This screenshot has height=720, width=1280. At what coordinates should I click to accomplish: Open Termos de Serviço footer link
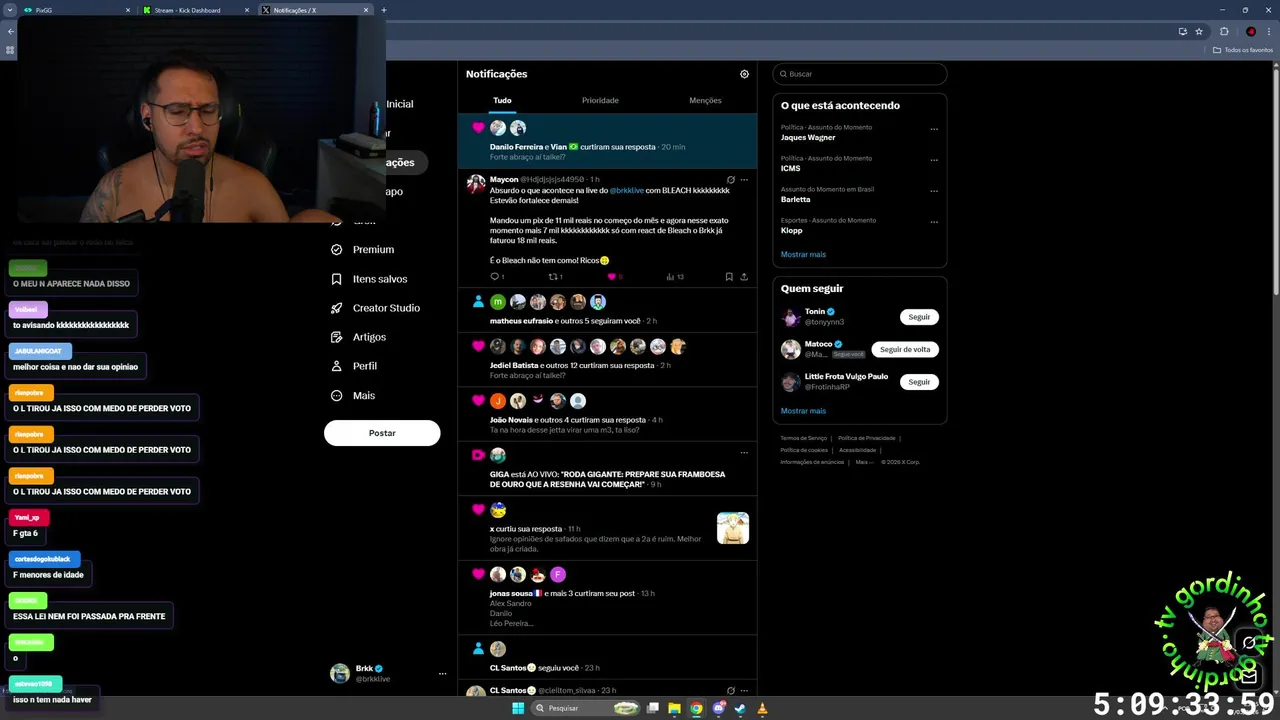click(804, 438)
